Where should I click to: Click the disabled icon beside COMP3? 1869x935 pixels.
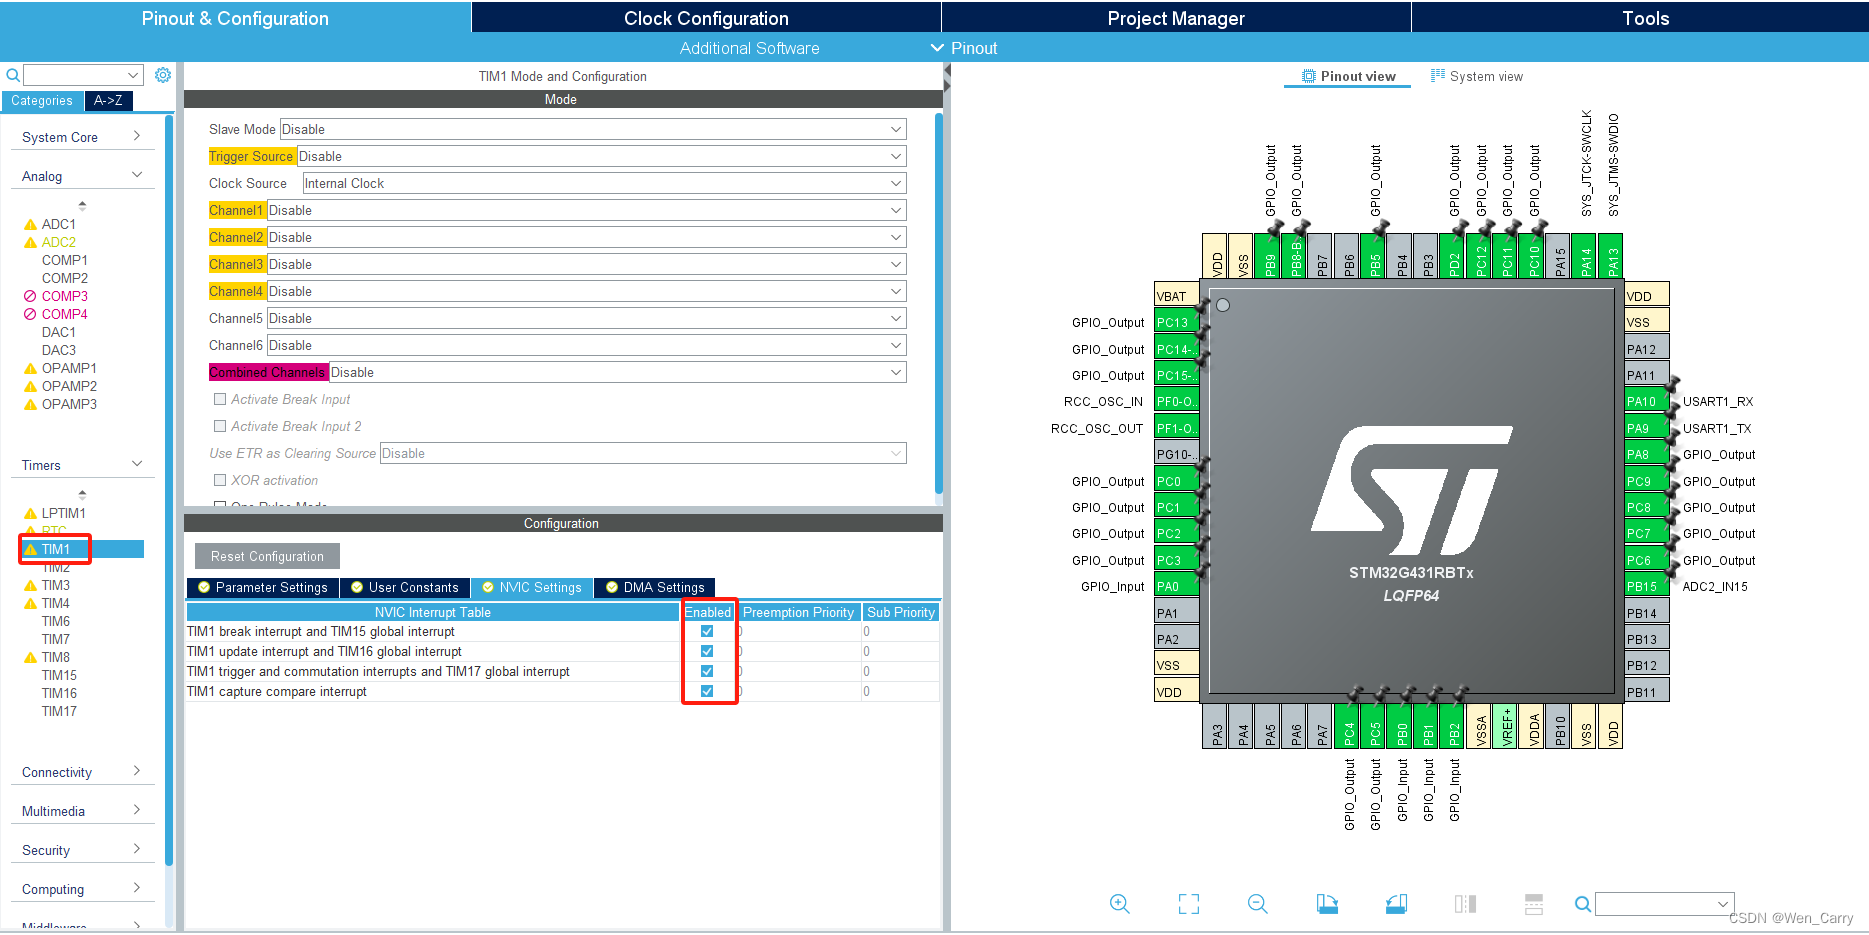pyautogui.click(x=30, y=296)
